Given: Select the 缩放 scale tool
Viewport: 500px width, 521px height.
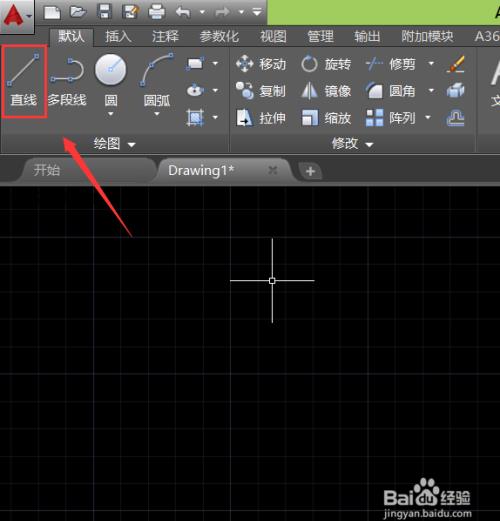Looking at the screenshot, I should (326, 118).
